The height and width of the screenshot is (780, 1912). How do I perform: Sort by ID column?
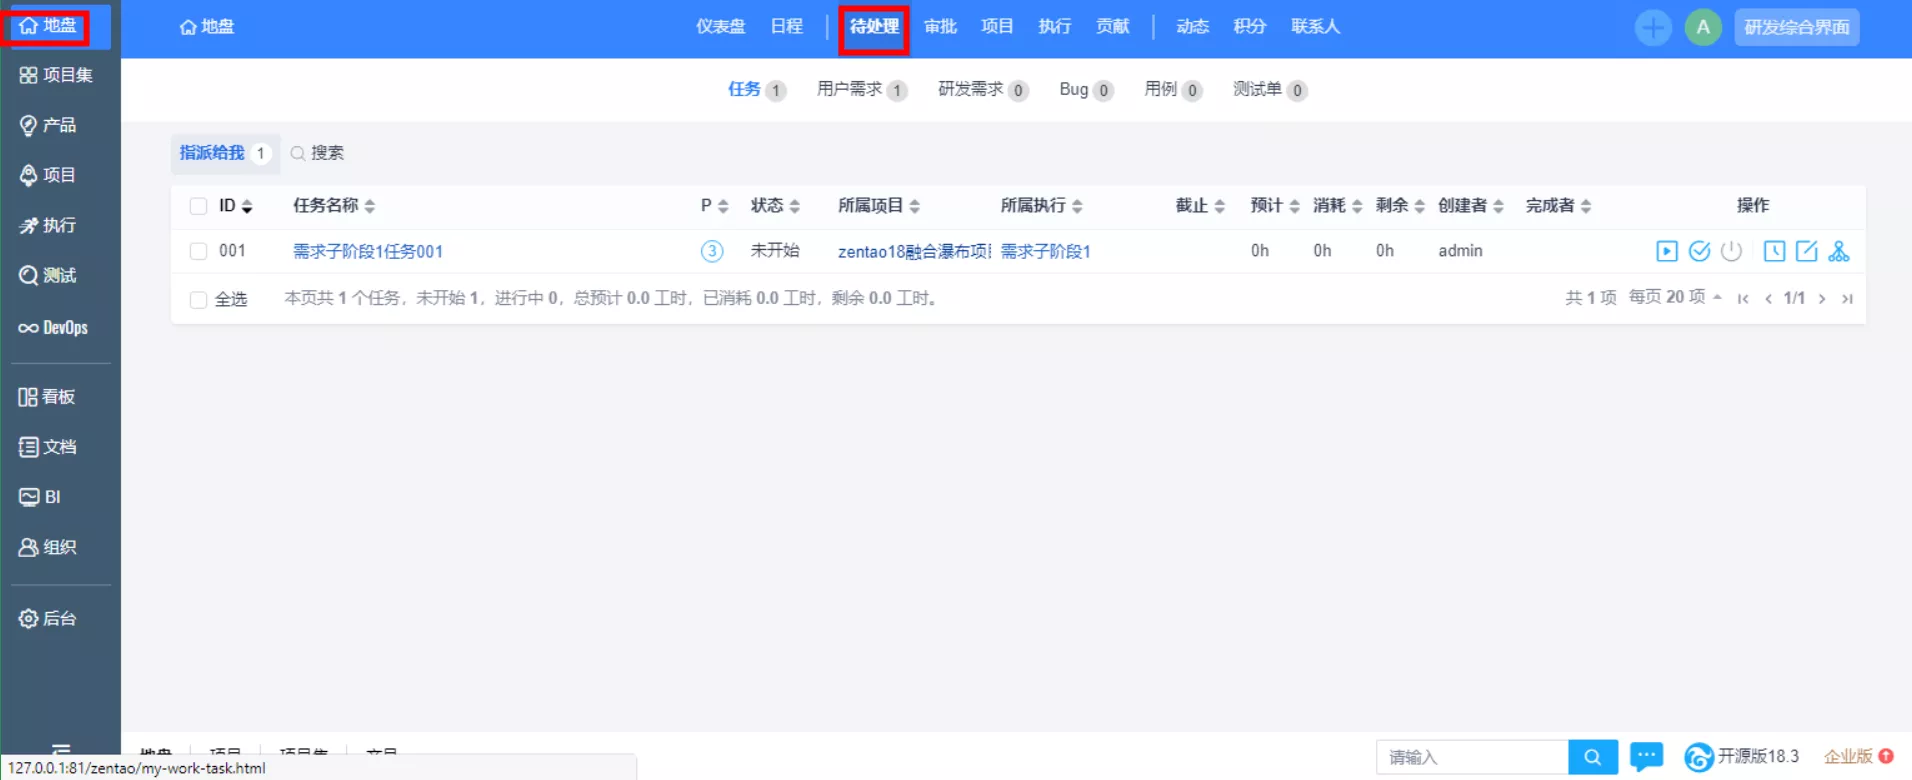(x=236, y=206)
